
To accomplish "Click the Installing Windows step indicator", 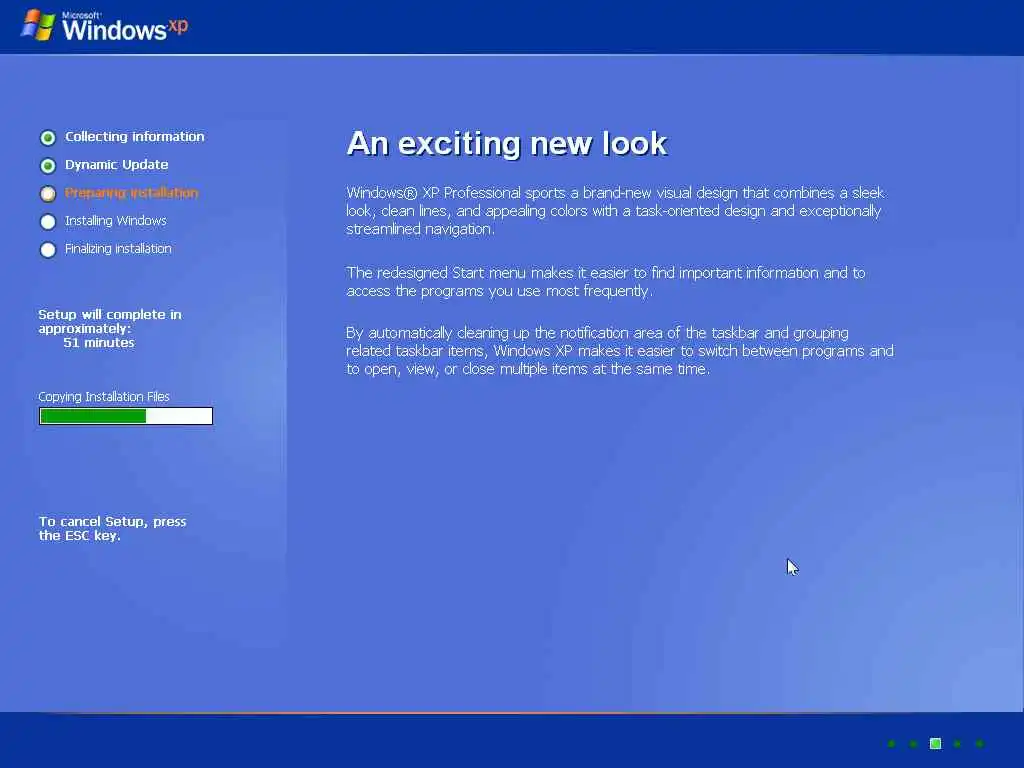I will click(48, 222).
